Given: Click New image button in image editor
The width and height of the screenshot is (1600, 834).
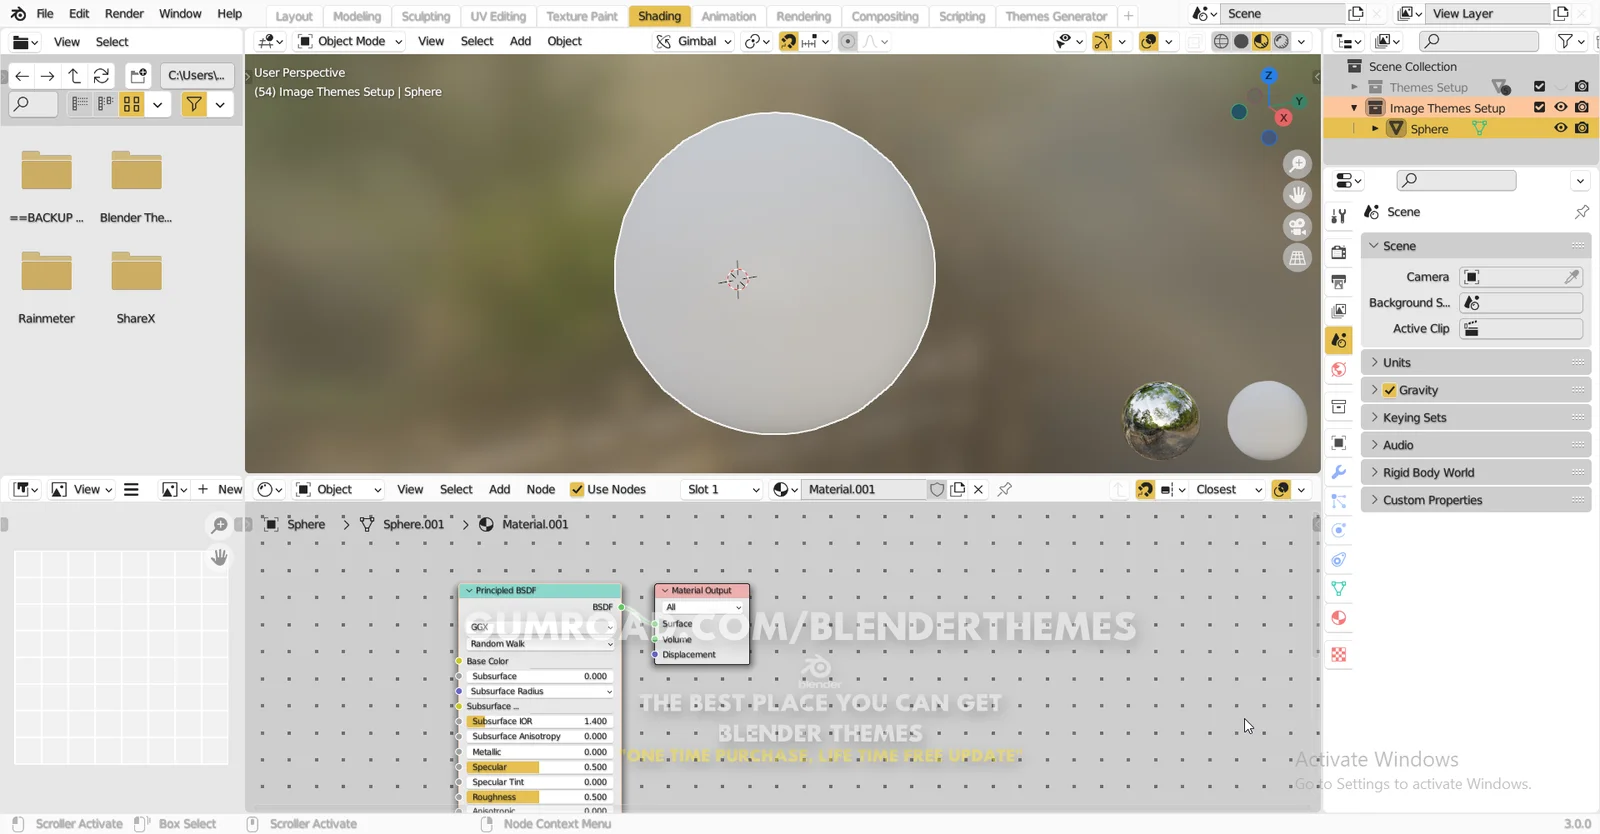Looking at the screenshot, I should click(220, 489).
